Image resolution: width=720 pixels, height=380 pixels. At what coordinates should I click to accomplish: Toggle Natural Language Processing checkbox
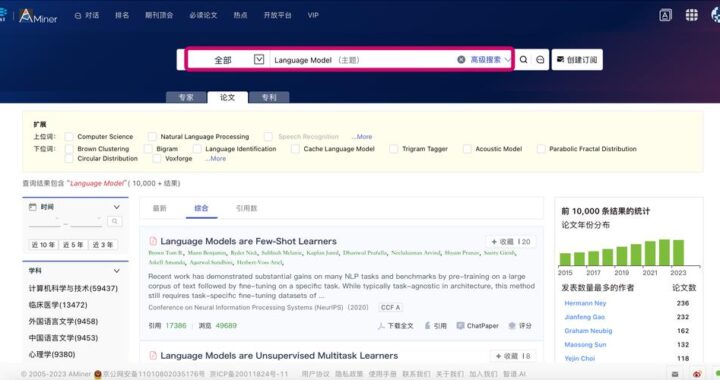tap(152, 137)
